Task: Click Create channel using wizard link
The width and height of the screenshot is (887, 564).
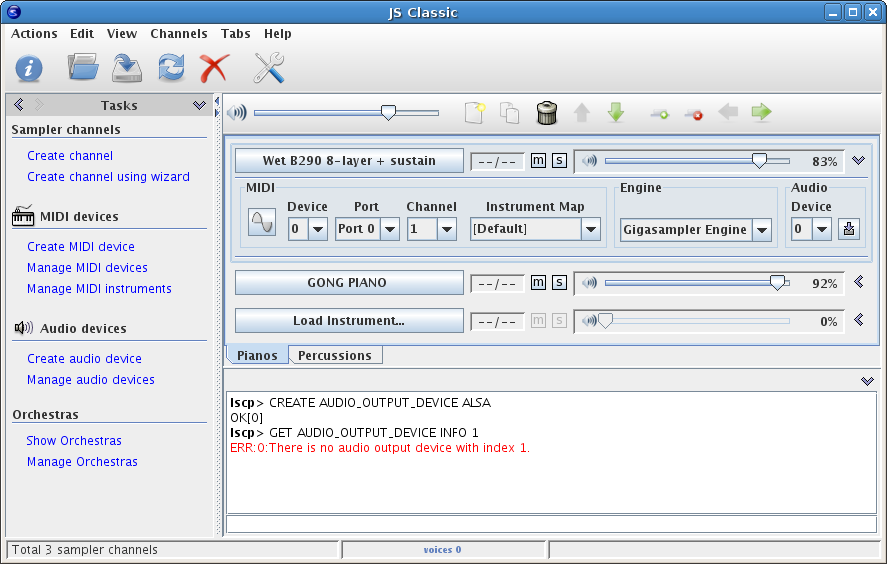Action: pyautogui.click(x=108, y=177)
